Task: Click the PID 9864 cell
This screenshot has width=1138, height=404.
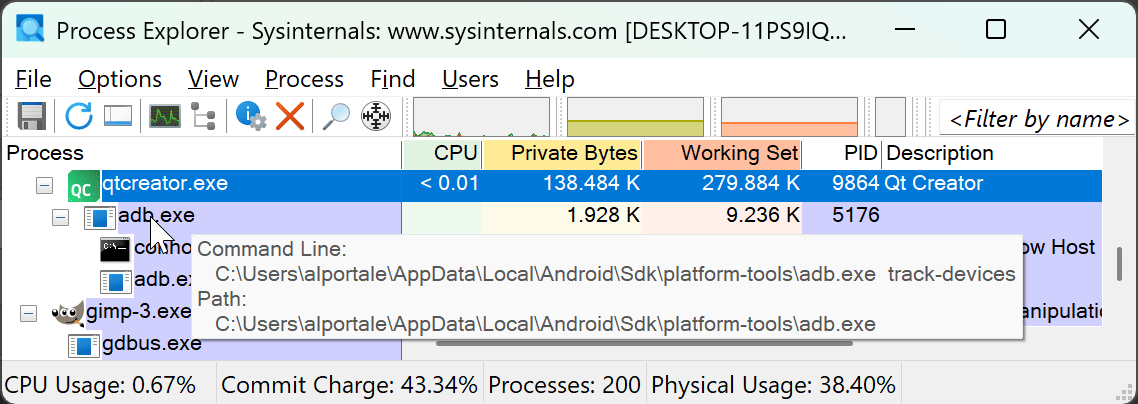Action: point(855,184)
